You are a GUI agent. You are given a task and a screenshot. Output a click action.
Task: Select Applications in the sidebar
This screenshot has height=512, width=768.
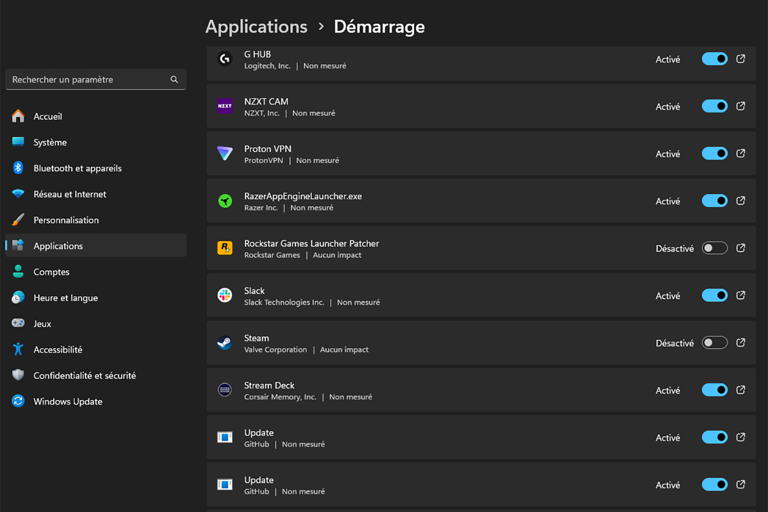coord(96,246)
